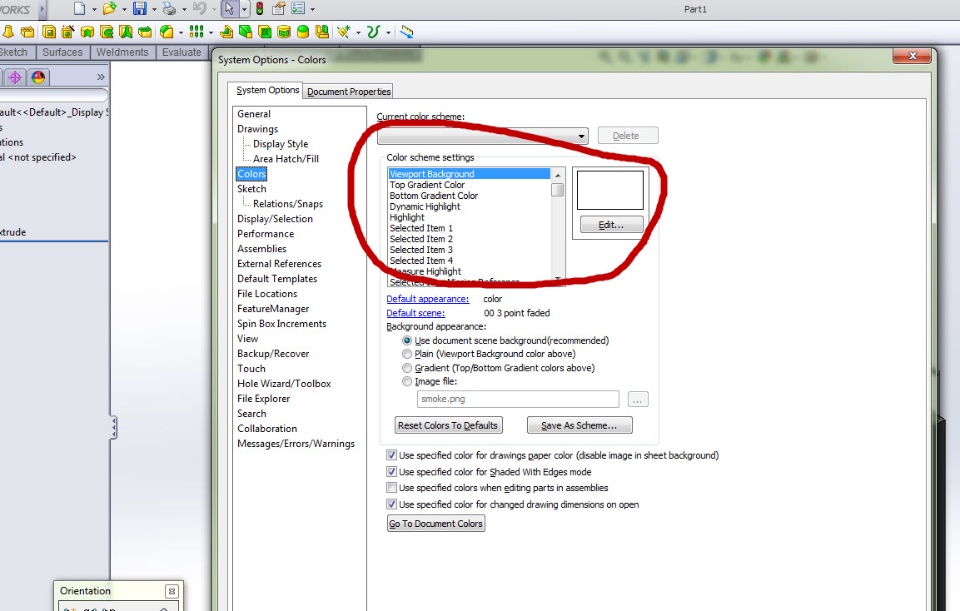960x611 pixels.
Task: Select the Draft feature icon
Action: pyautogui.click(x=246, y=32)
